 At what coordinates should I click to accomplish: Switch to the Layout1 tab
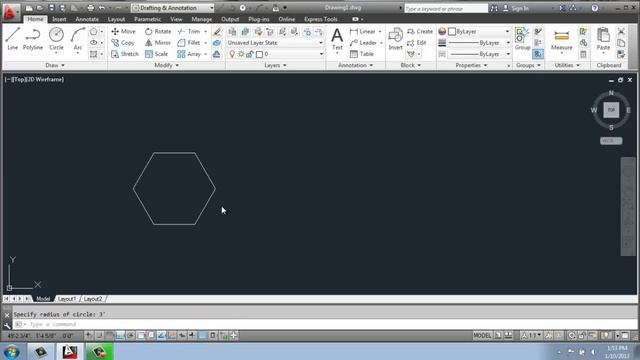point(67,299)
